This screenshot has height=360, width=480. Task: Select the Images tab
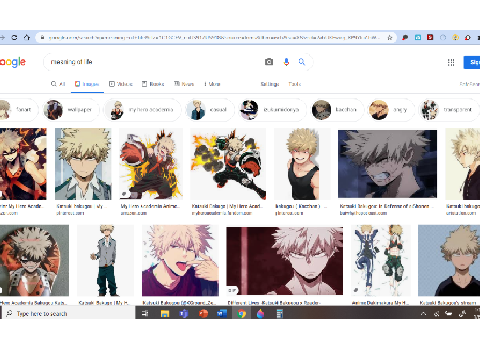87,84
